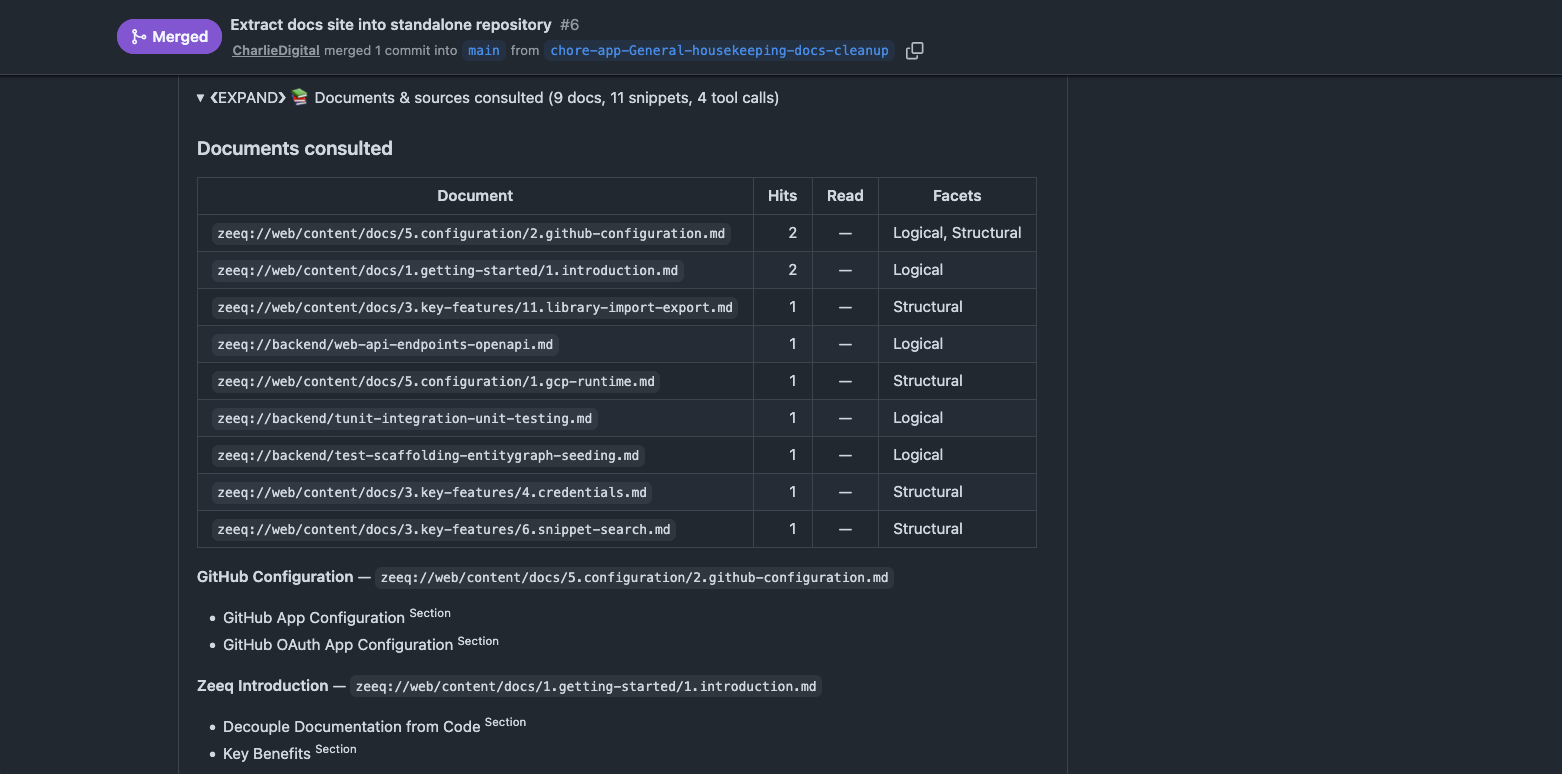Viewport: 1562px width, 774px height.
Task: Click Read dash in gcp-runtime row
Action: click(x=845, y=381)
